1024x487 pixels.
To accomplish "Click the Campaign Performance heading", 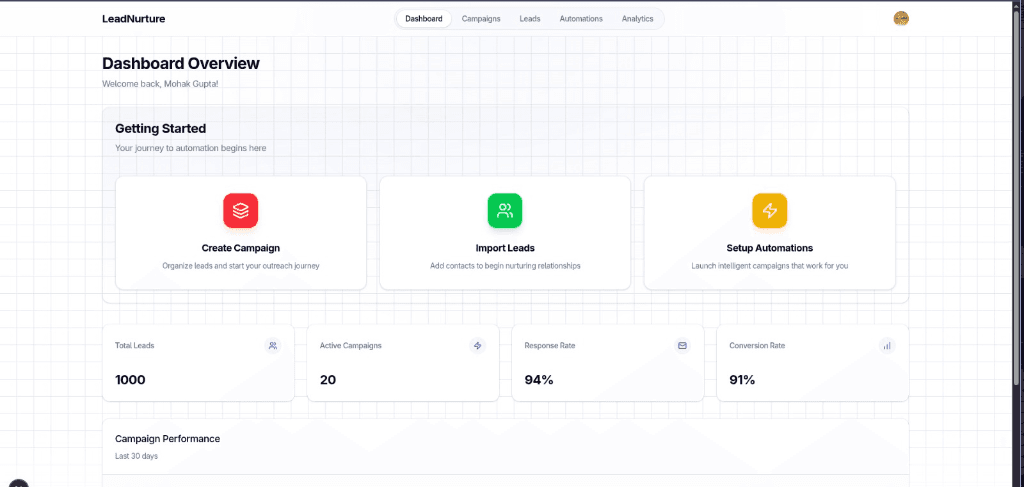I will (167, 439).
